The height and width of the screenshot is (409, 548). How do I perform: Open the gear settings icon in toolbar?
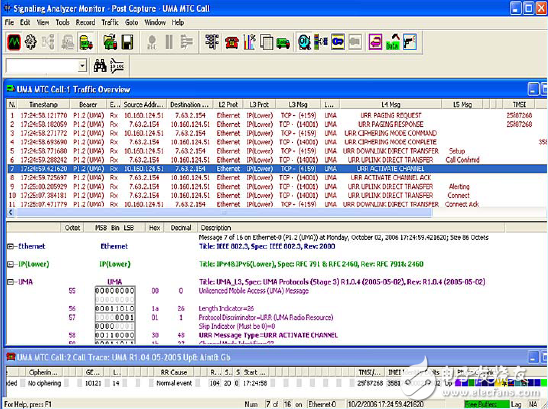coord(30,42)
